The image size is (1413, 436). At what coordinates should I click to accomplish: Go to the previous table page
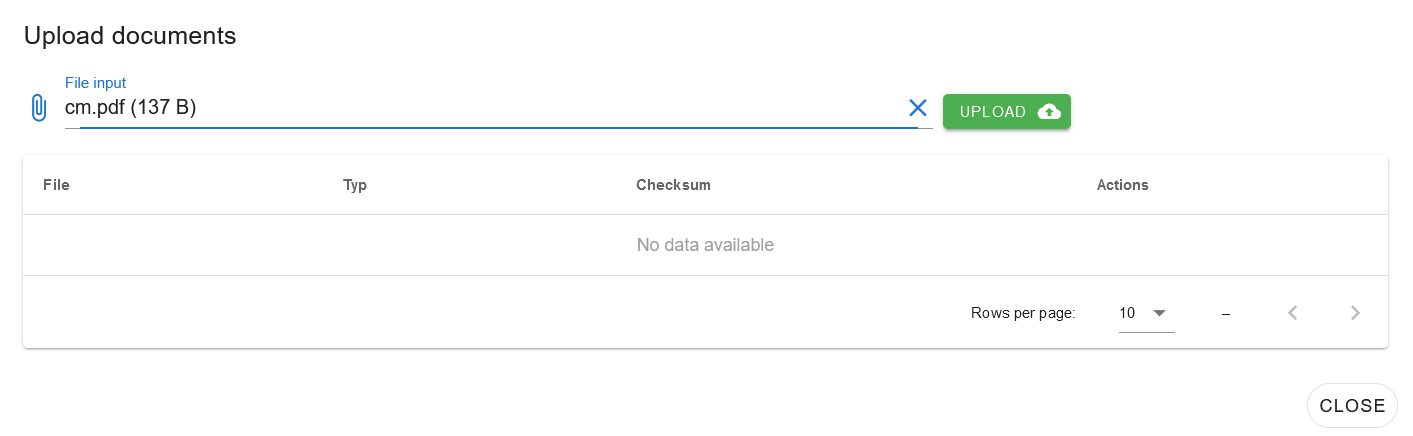click(x=1292, y=313)
